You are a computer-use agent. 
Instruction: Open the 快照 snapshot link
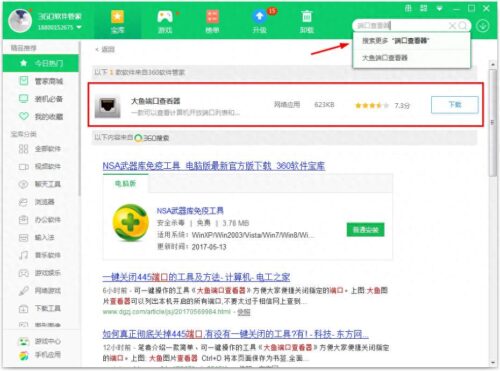pyautogui.click(x=244, y=312)
